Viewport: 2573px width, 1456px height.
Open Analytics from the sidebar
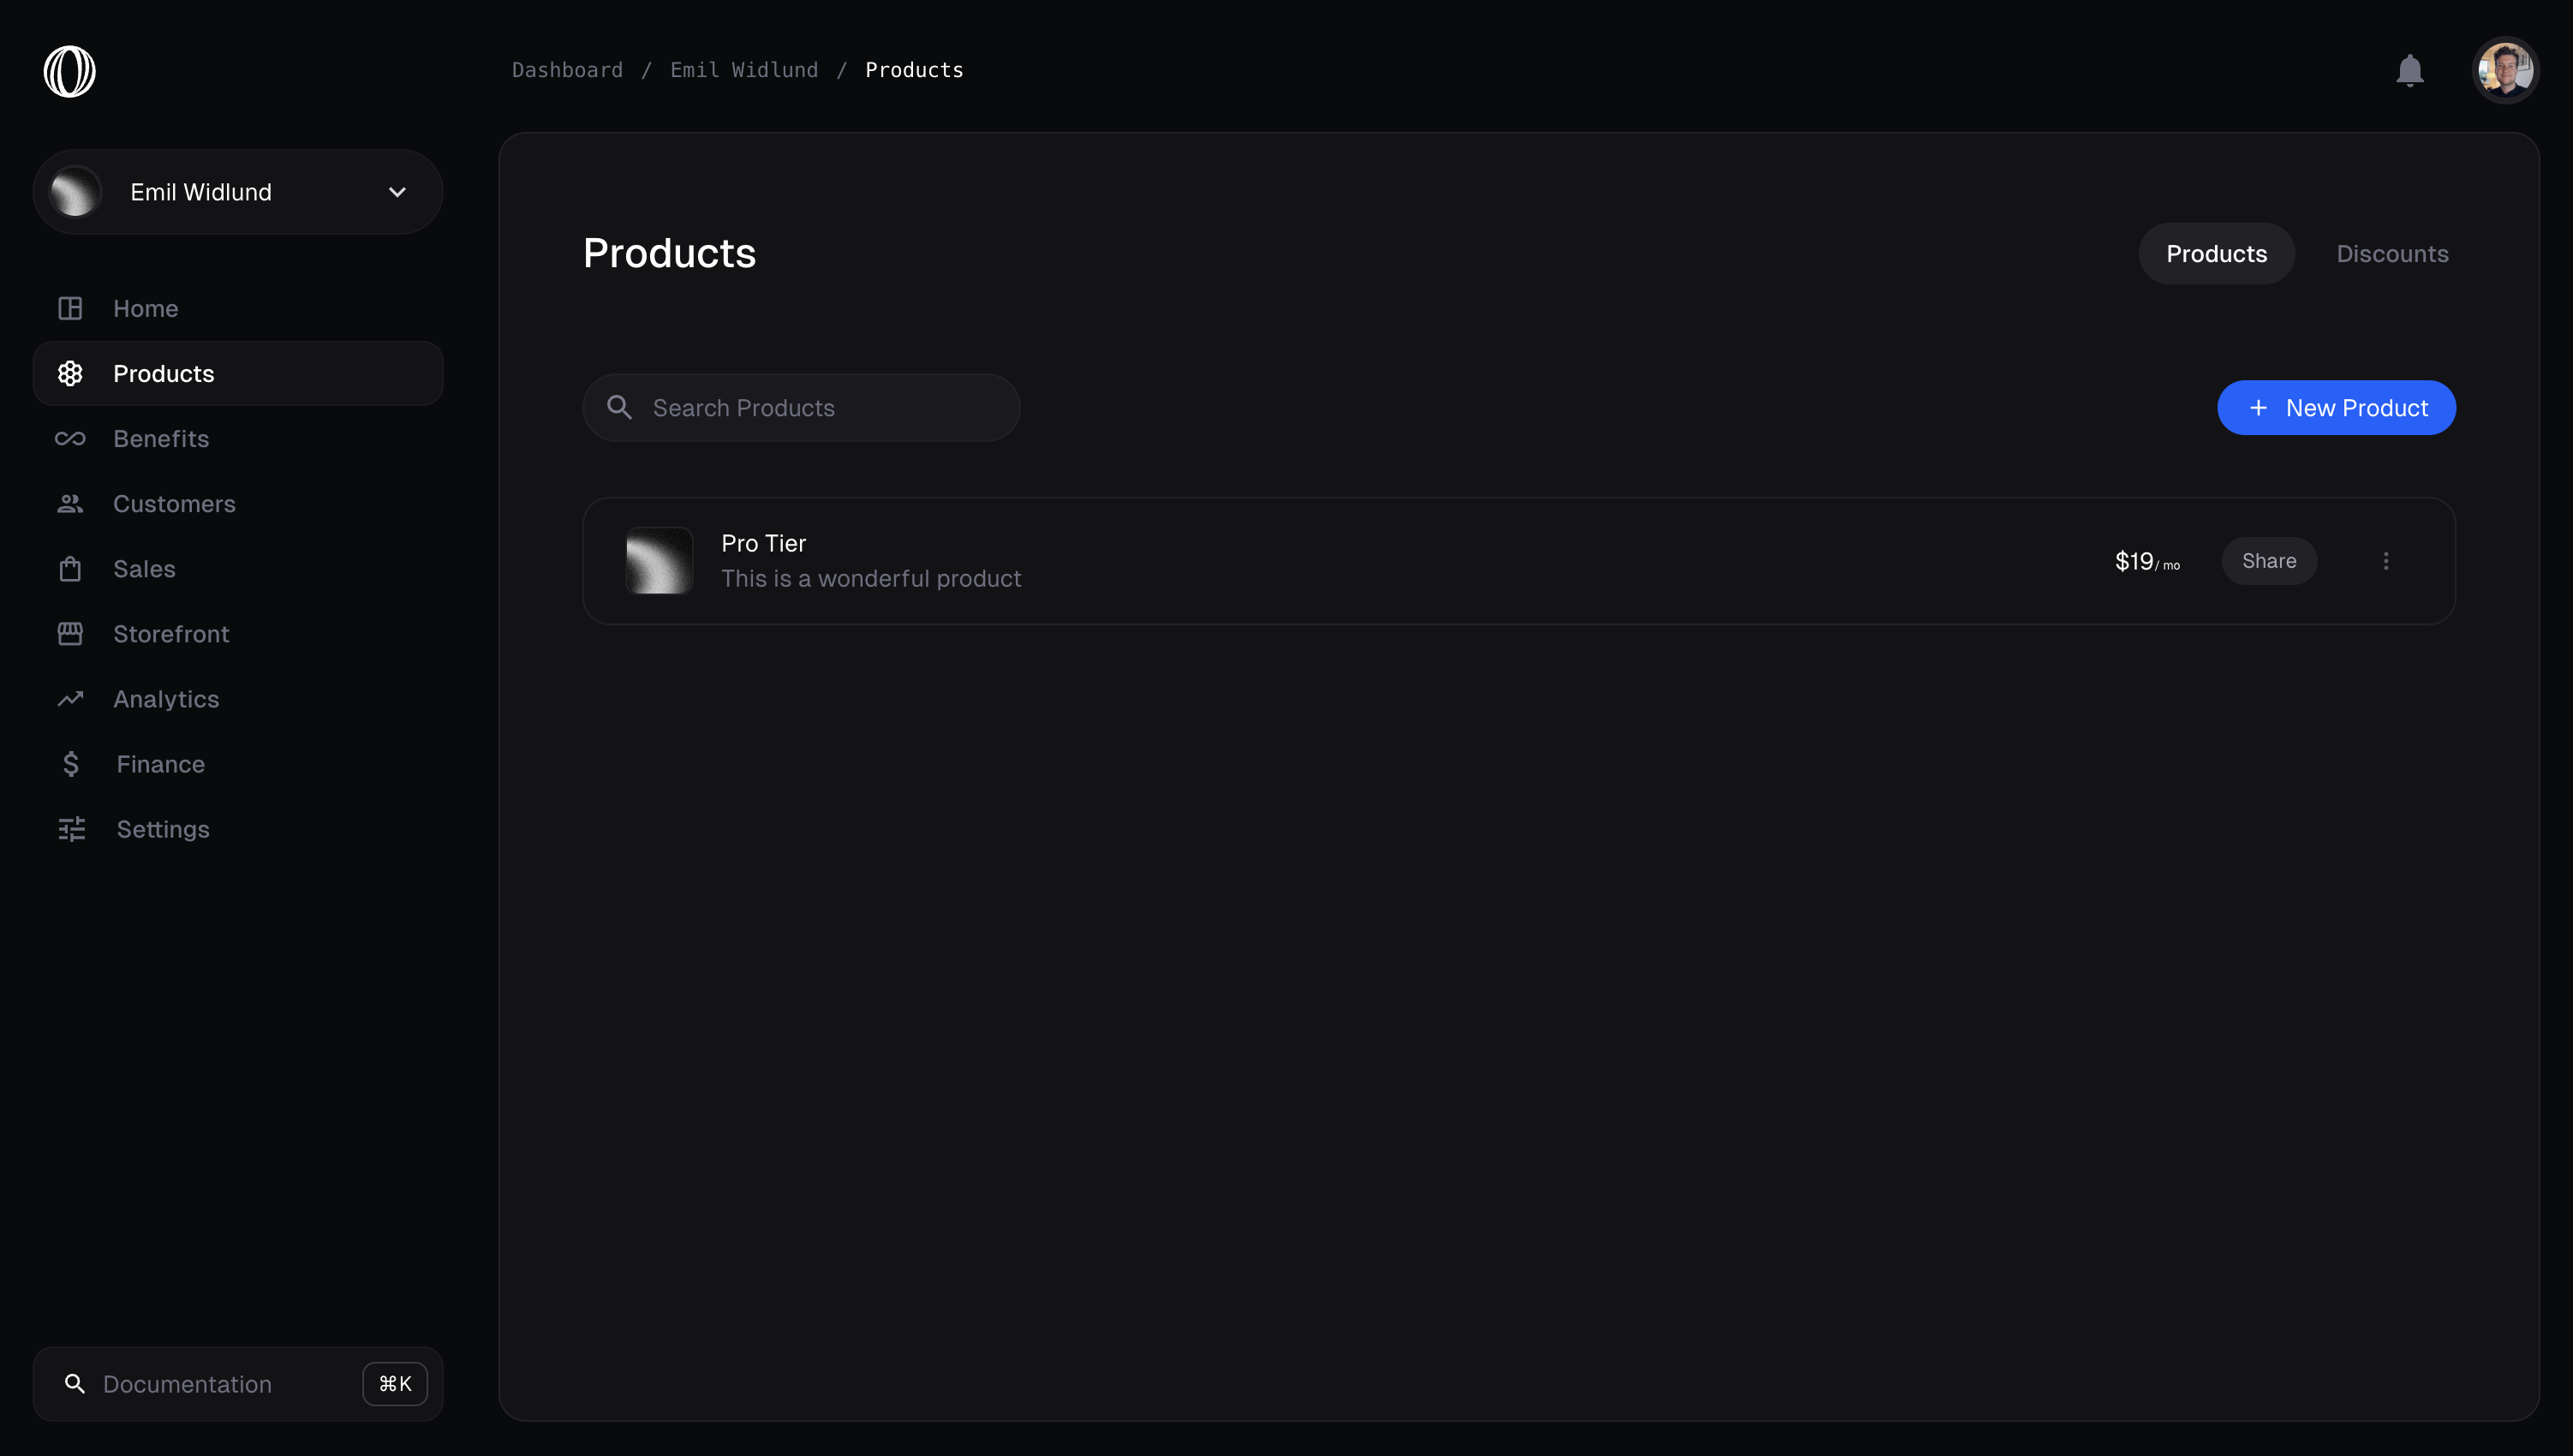coord(165,698)
